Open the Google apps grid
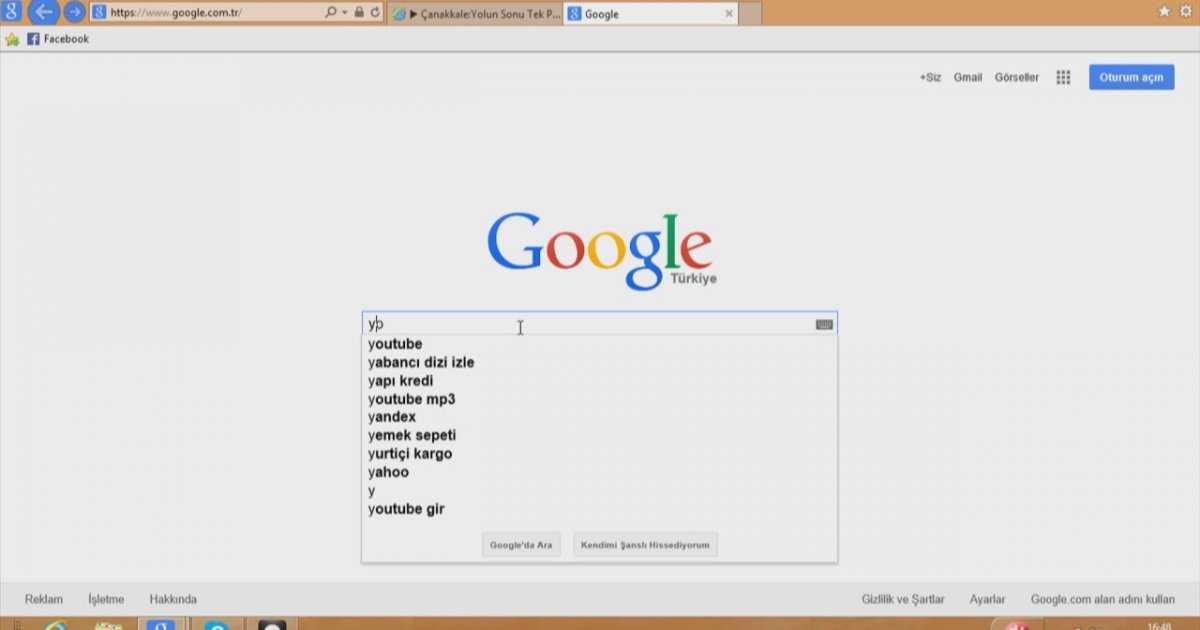Viewport: 1200px width, 630px height. [x=1063, y=77]
